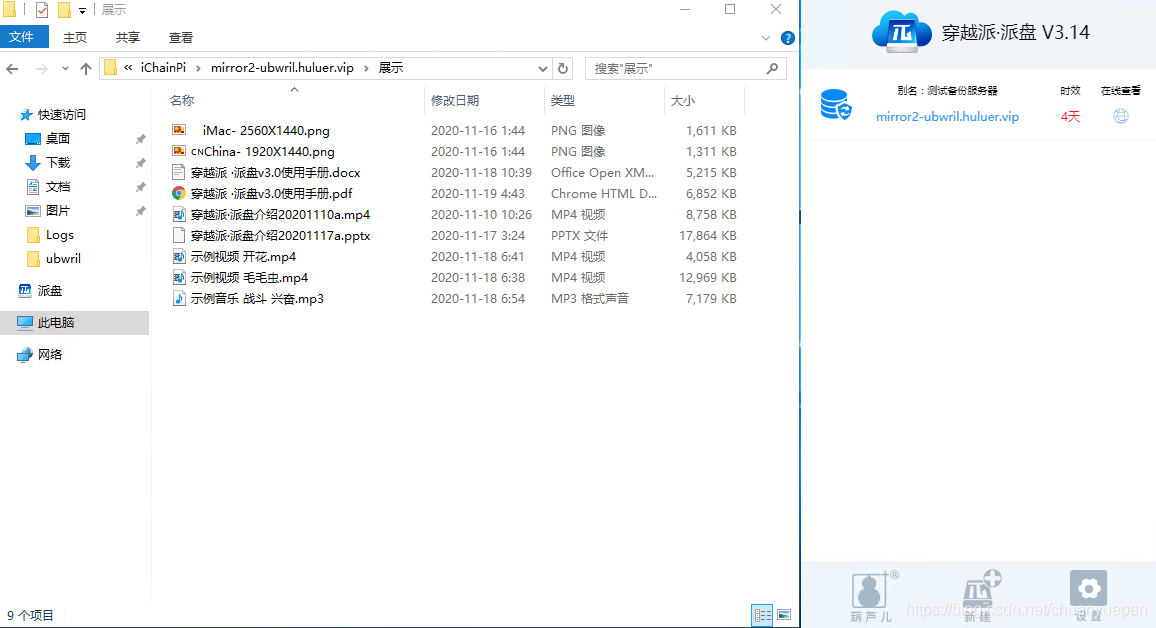Click the properties checkmark icon in title bar
1156x628 pixels.
click(42, 10)
